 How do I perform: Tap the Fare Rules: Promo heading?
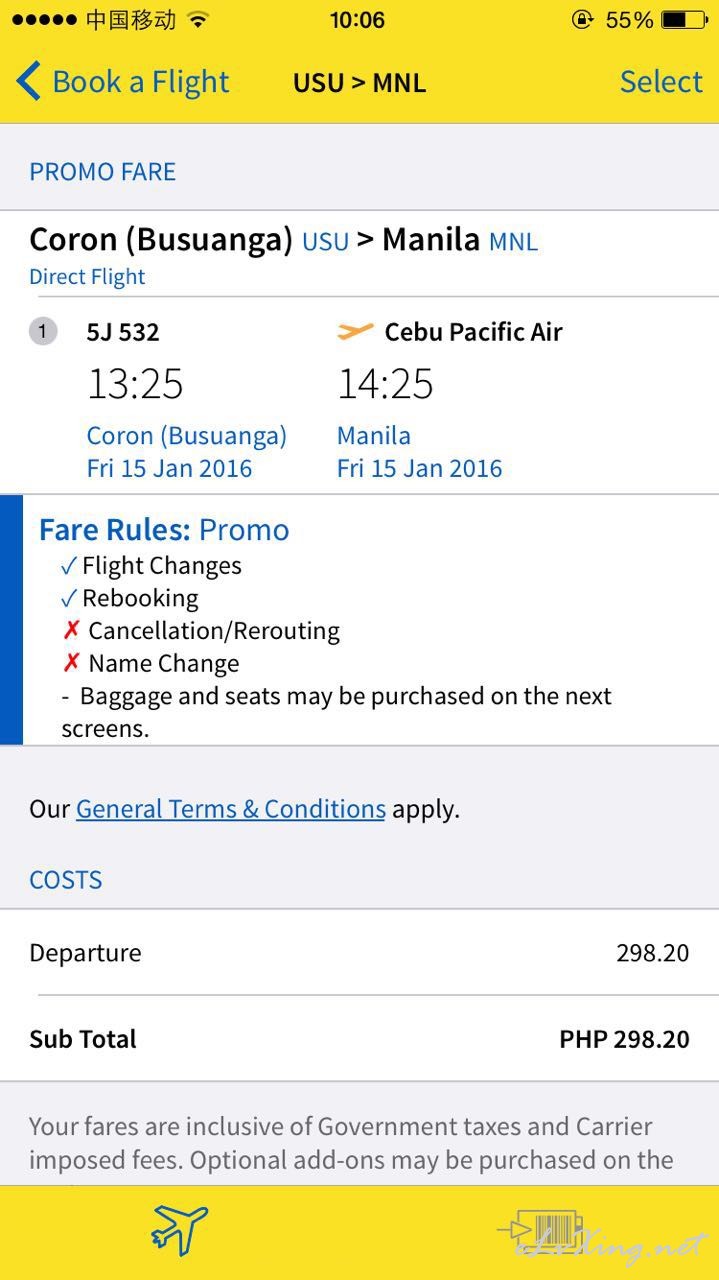click(164, 530)
